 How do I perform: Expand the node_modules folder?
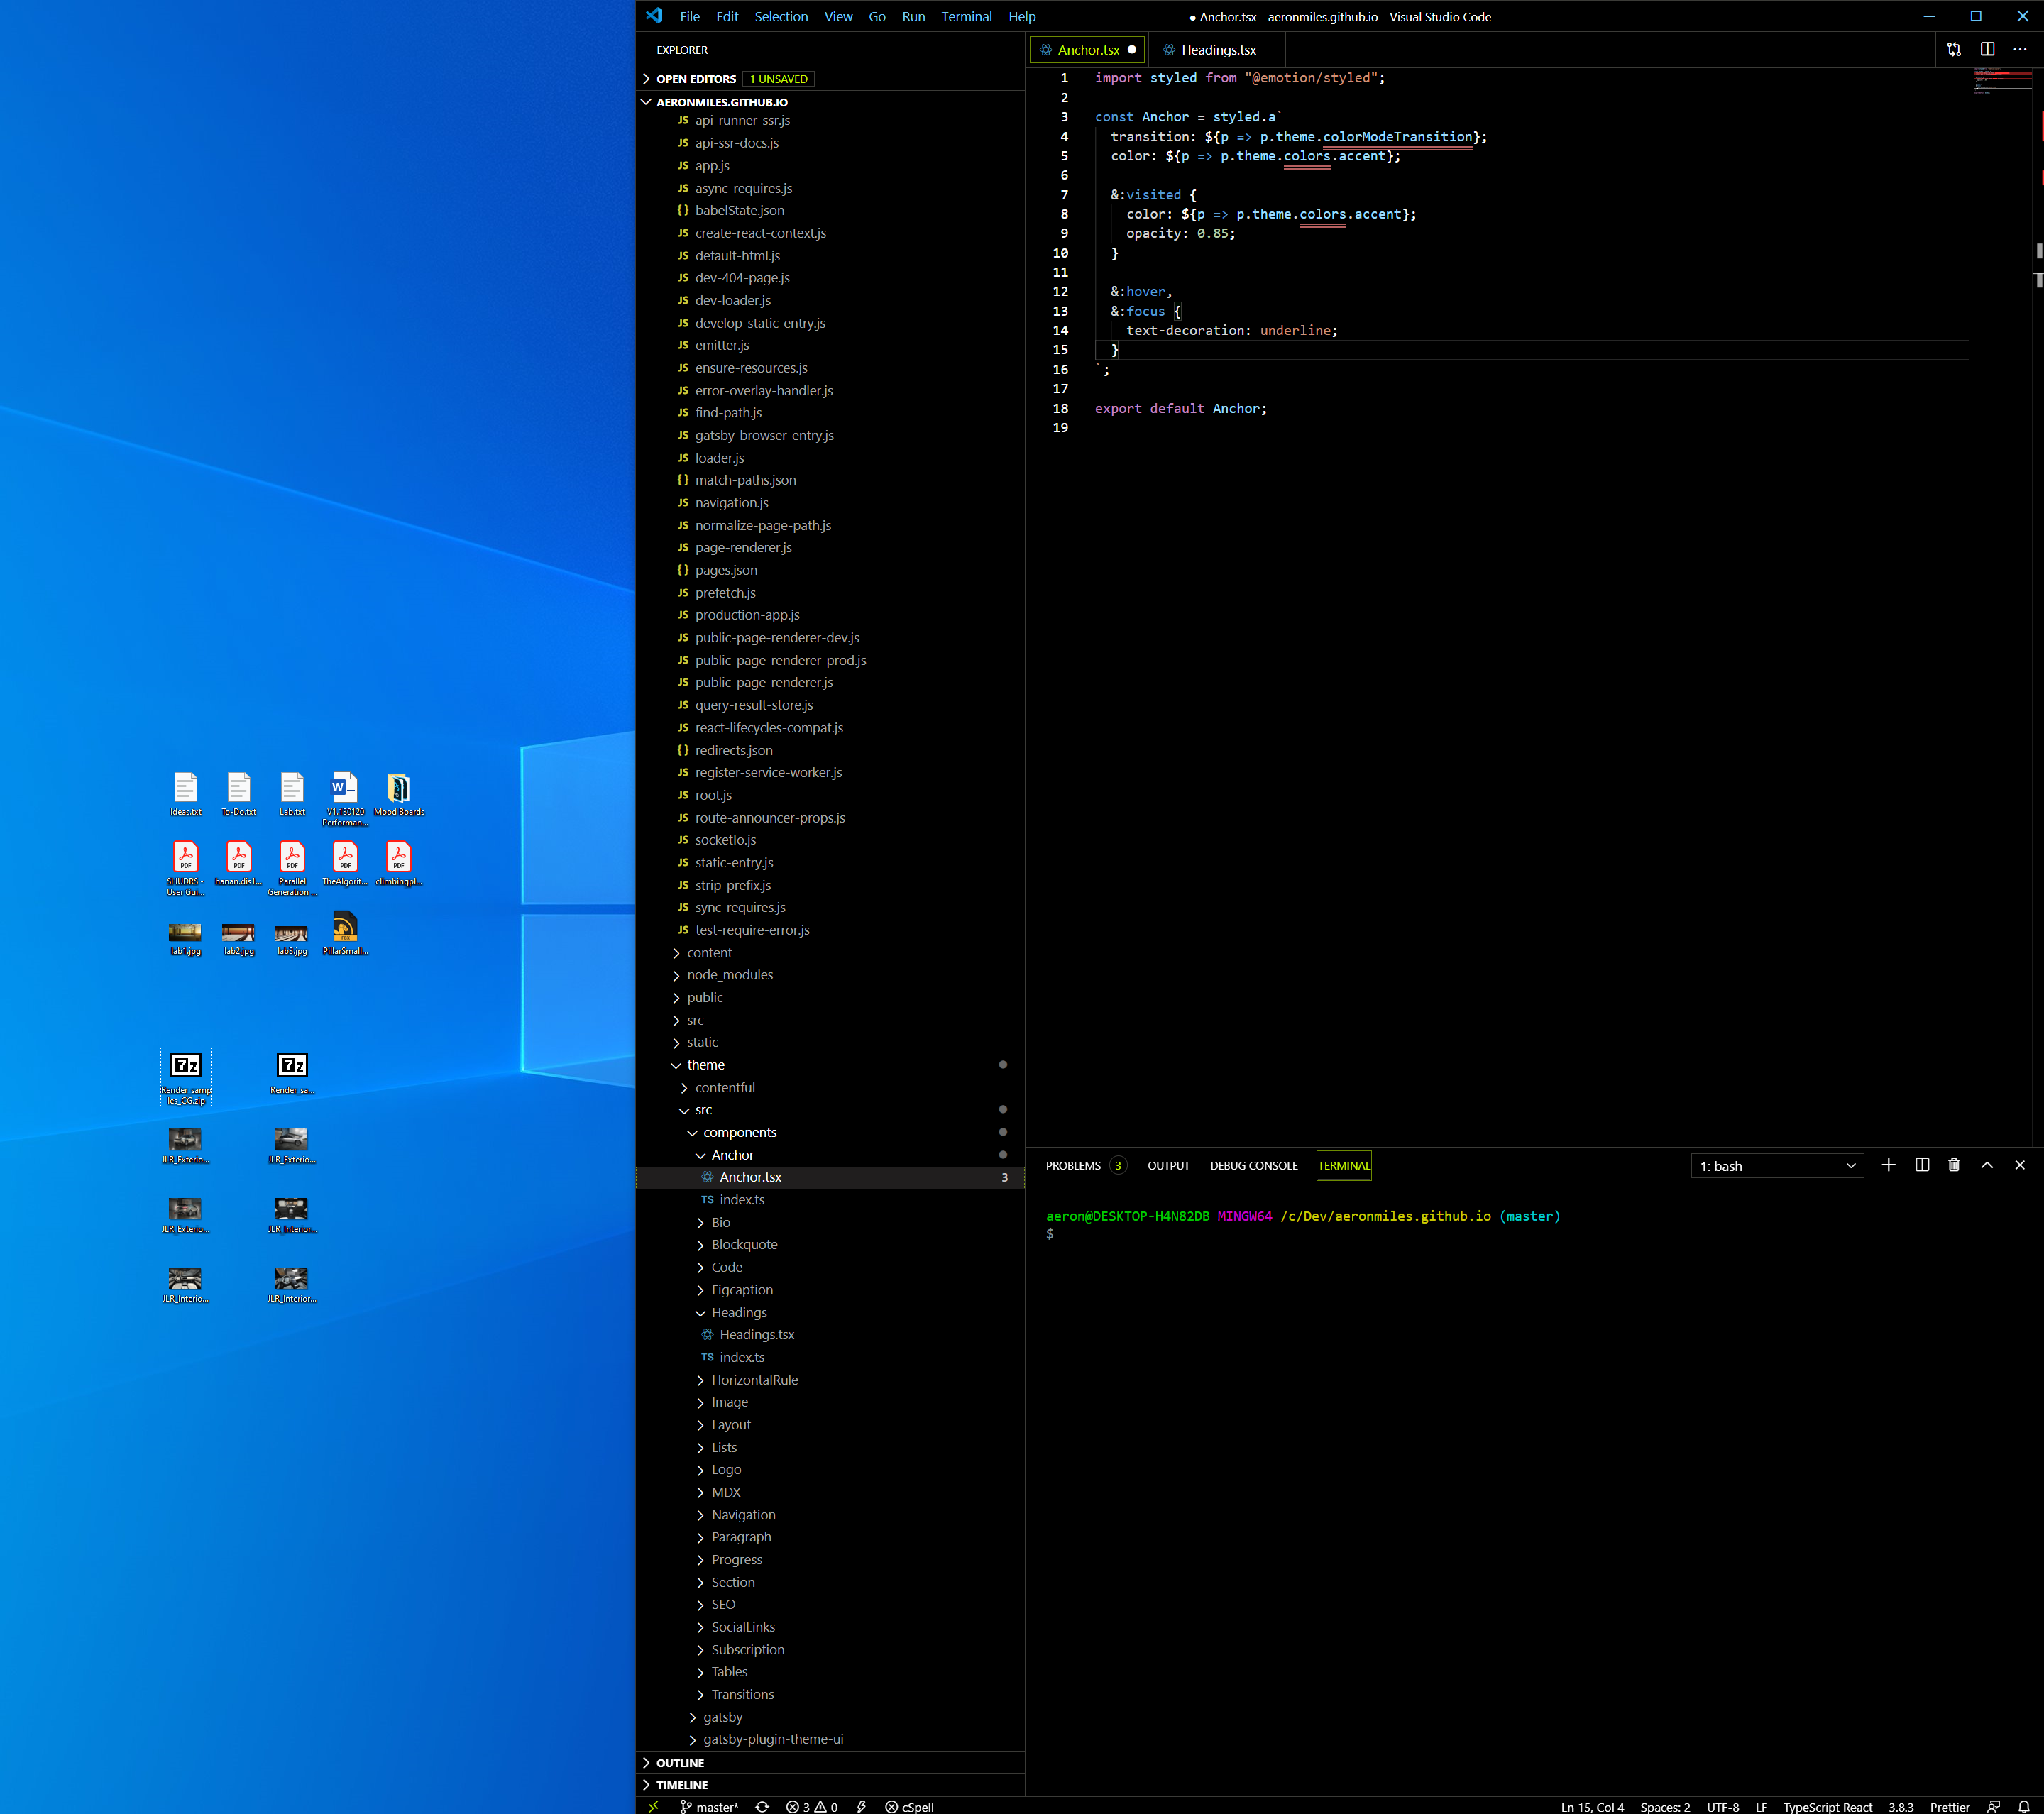(x=729, y=975)
